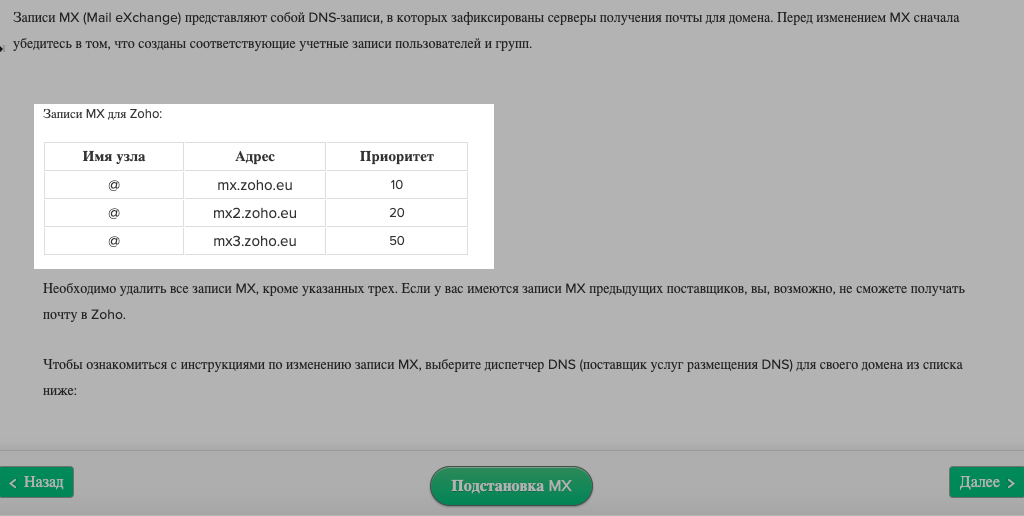This screenshot has height=516, width=1024.
Task: Click the @ host cell in mx3.zoho.eu row
Action: point(114,241)
